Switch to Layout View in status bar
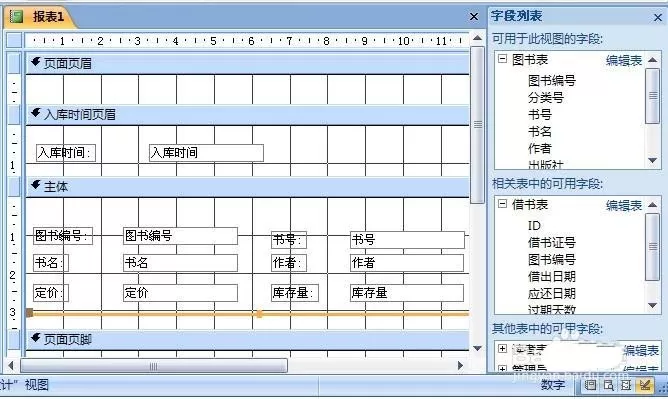 click(626, 385)
